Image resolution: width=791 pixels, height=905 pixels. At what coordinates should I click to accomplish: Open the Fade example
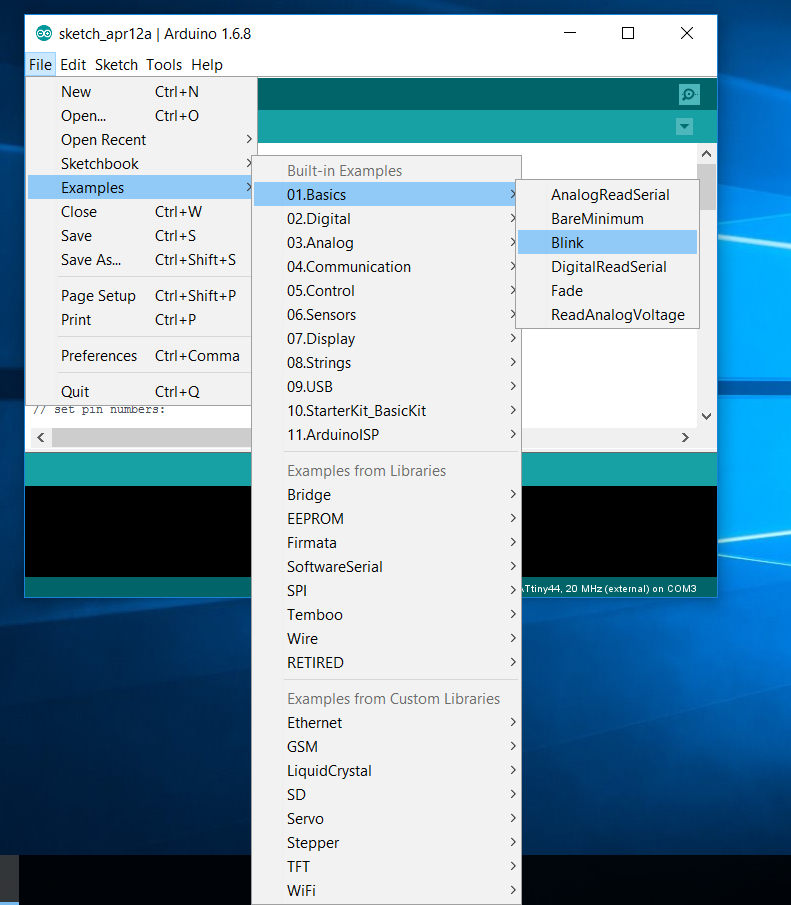point(607,291)
